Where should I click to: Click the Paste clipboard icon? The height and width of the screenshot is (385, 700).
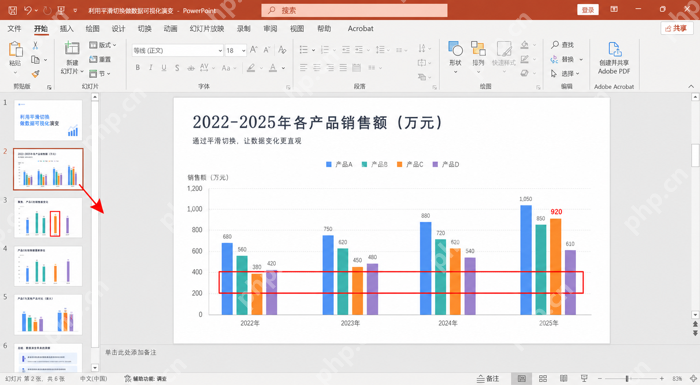click(x=16, y=50)
